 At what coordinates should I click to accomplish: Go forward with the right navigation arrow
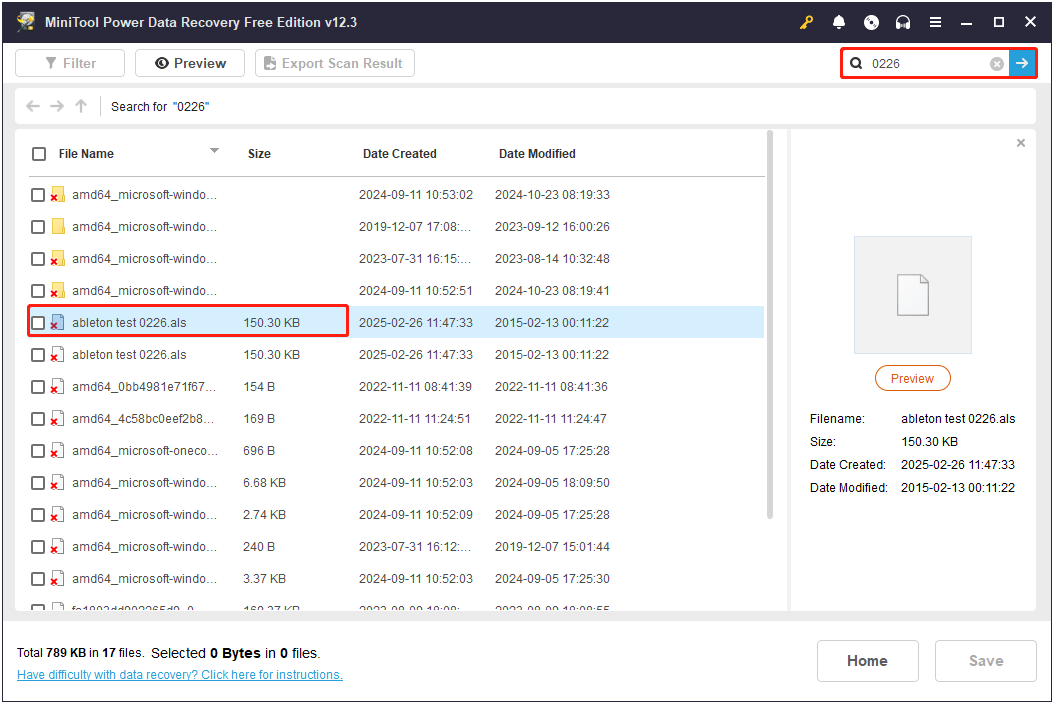(57, 106)
